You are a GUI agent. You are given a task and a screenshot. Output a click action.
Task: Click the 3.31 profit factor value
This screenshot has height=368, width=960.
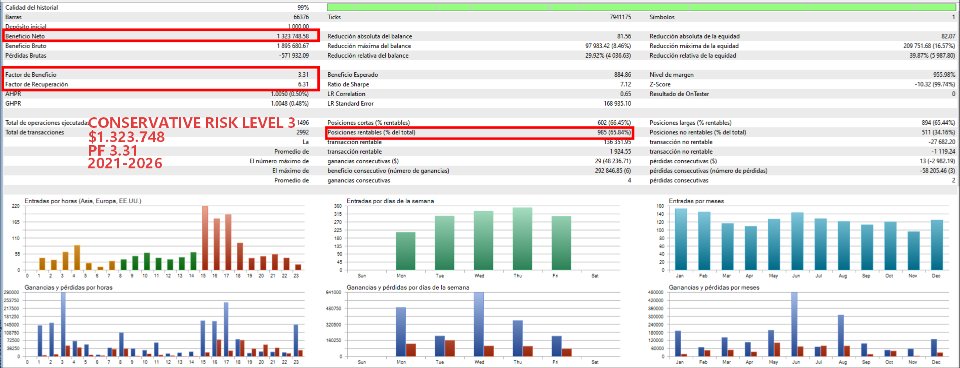[x=303, y=74]
